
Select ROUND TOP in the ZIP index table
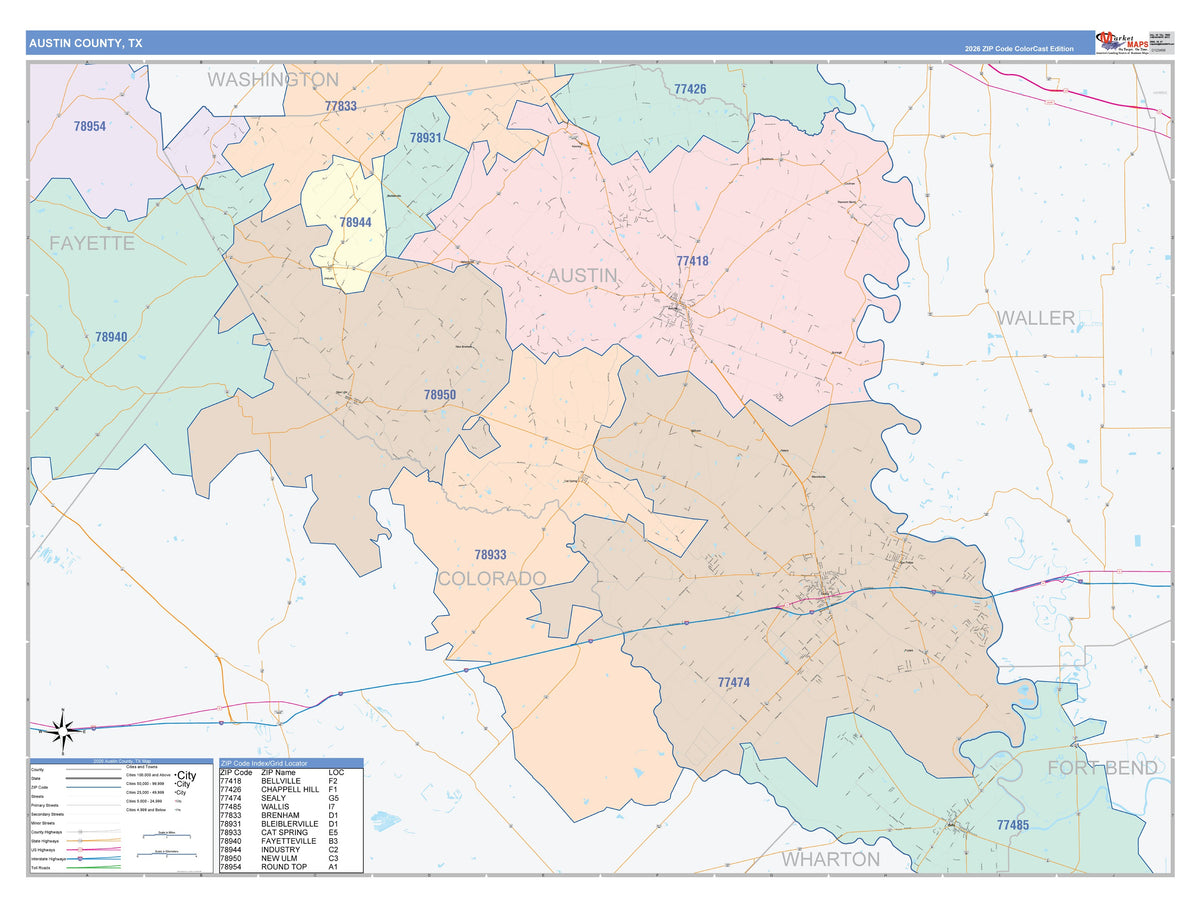[x=285, y=868]
